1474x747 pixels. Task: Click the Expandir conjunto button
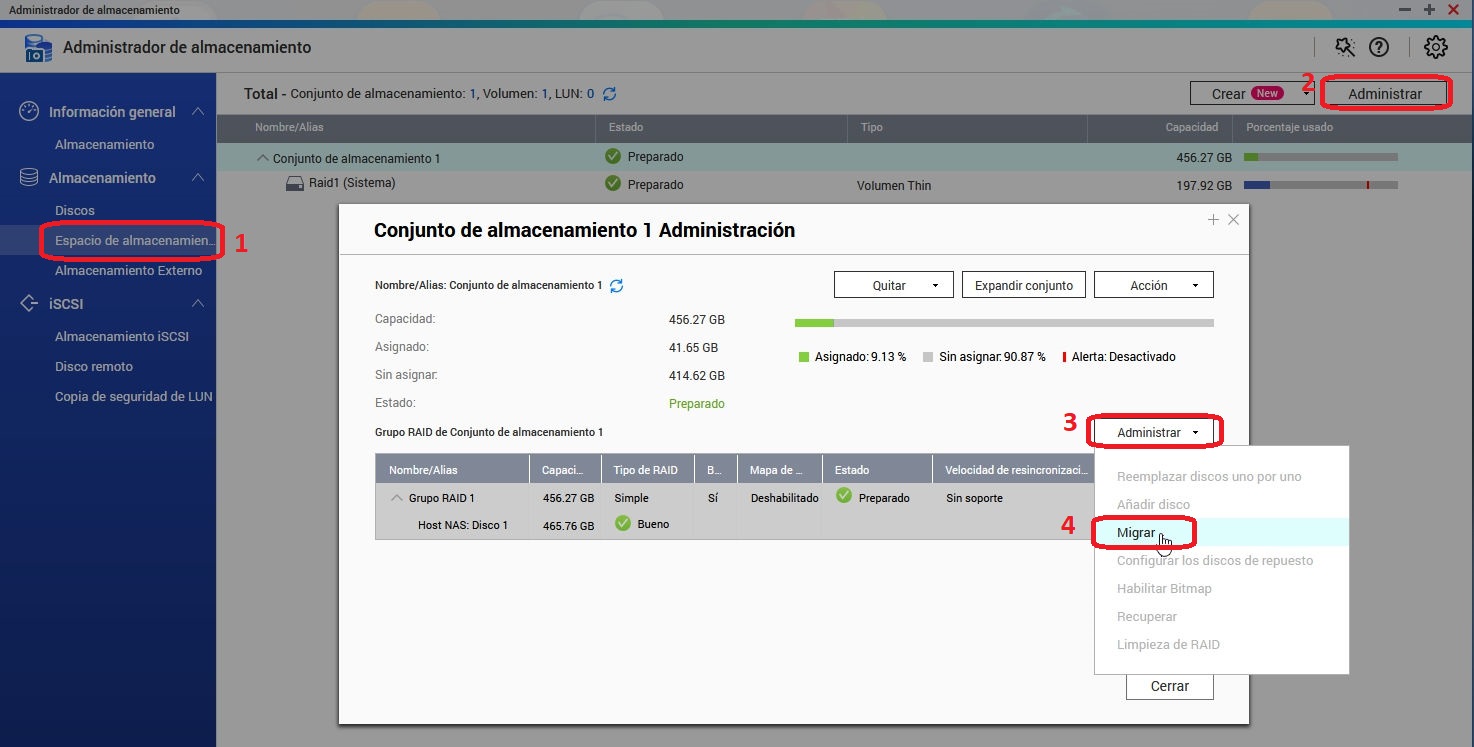click(x=1023, y=285)
